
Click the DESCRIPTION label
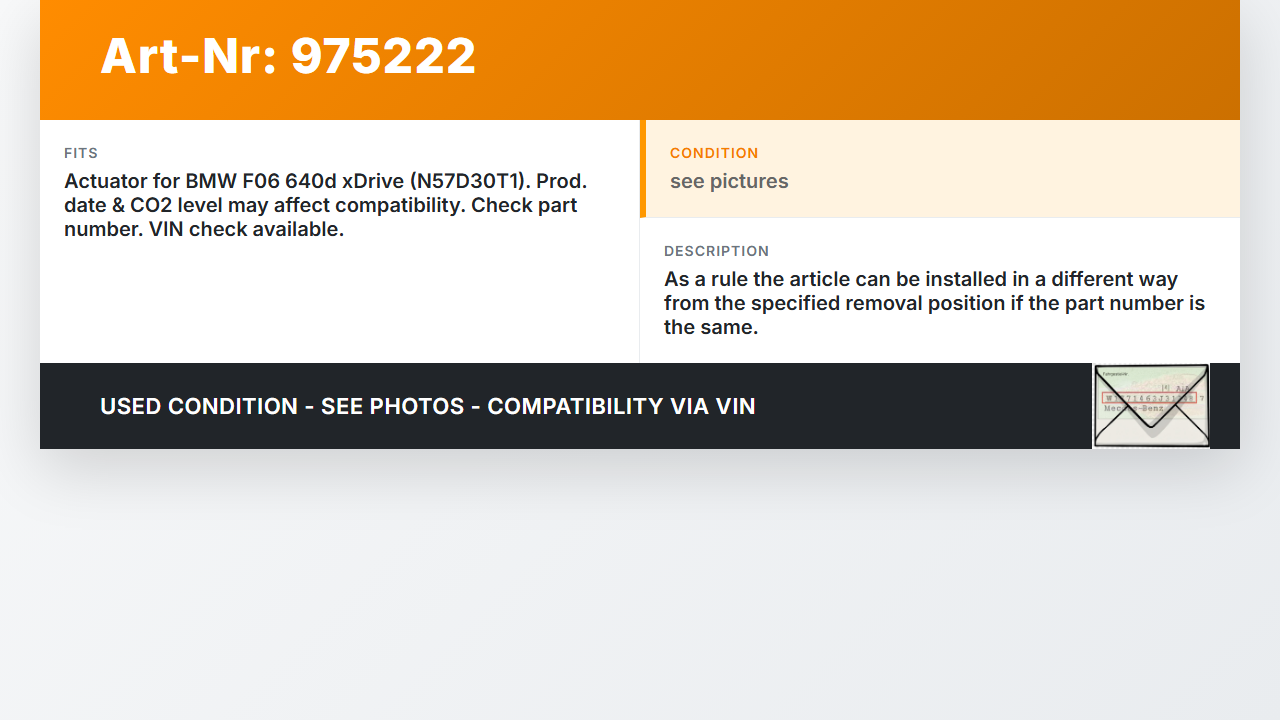click(717, 251)
